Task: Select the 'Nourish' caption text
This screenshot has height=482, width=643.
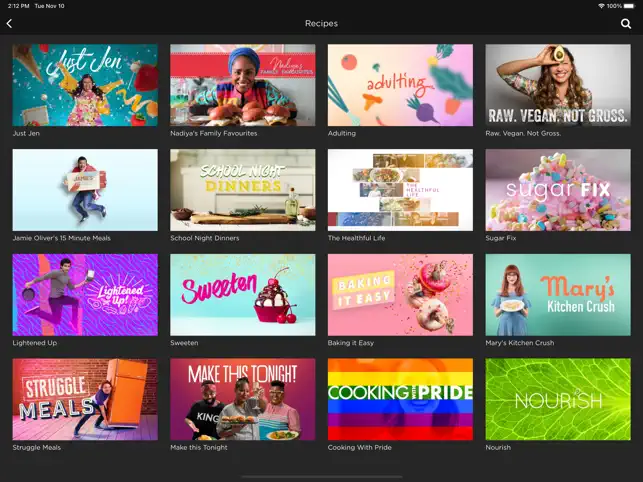Action: tap(498, 448)
